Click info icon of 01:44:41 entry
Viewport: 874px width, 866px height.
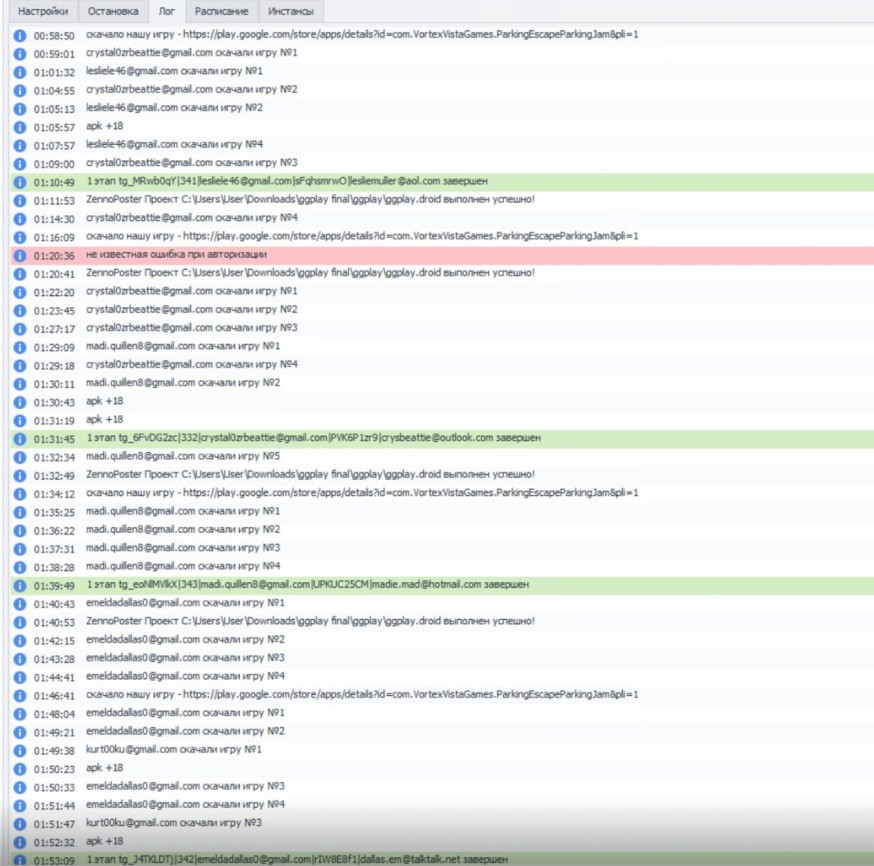point(20,678)
